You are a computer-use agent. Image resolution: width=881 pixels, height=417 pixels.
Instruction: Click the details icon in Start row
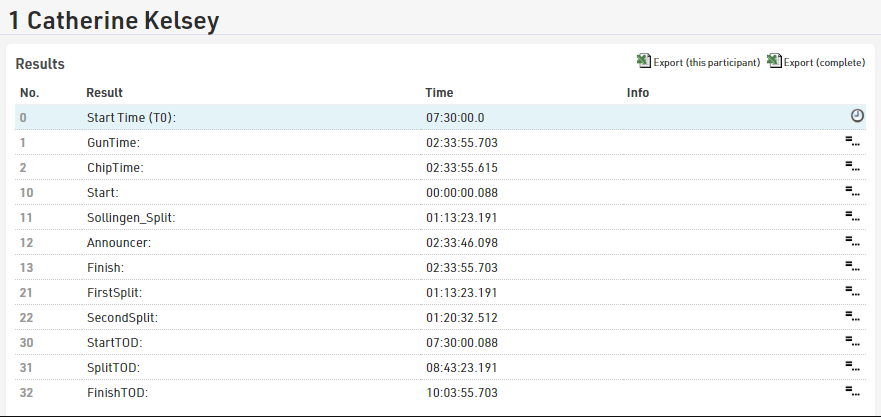click(852, 192)
